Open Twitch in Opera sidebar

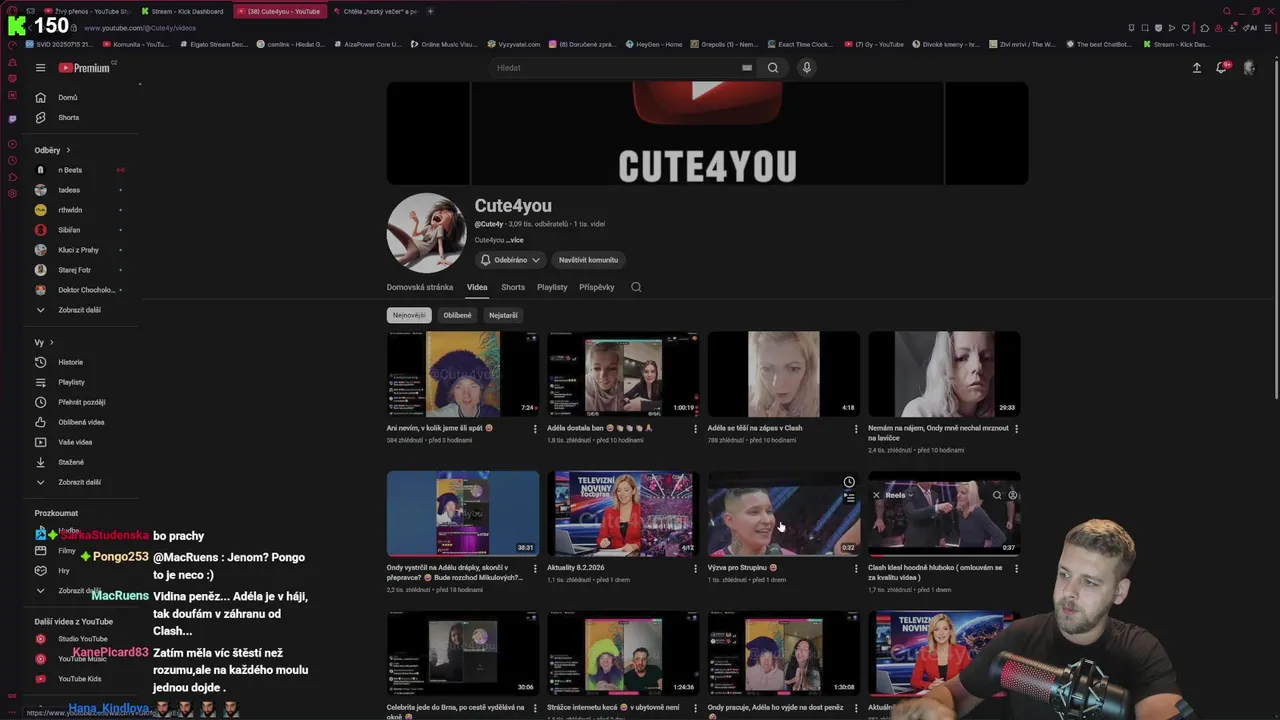(x=12, y=118)
